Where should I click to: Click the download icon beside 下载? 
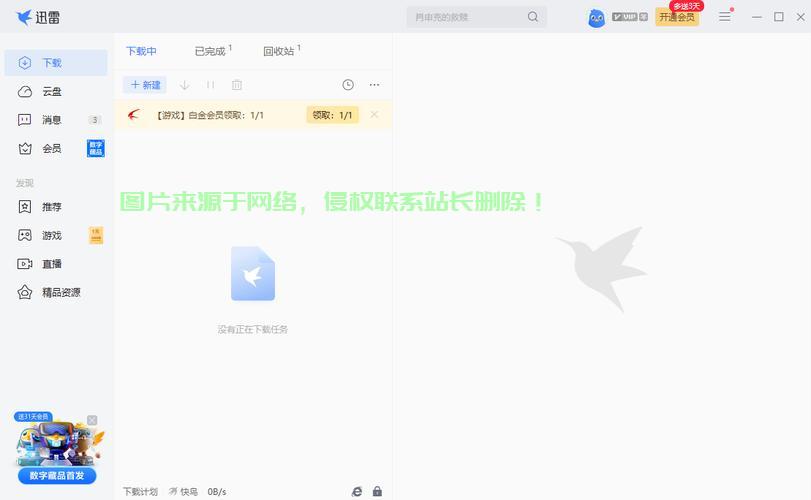(x=25, y=63)
